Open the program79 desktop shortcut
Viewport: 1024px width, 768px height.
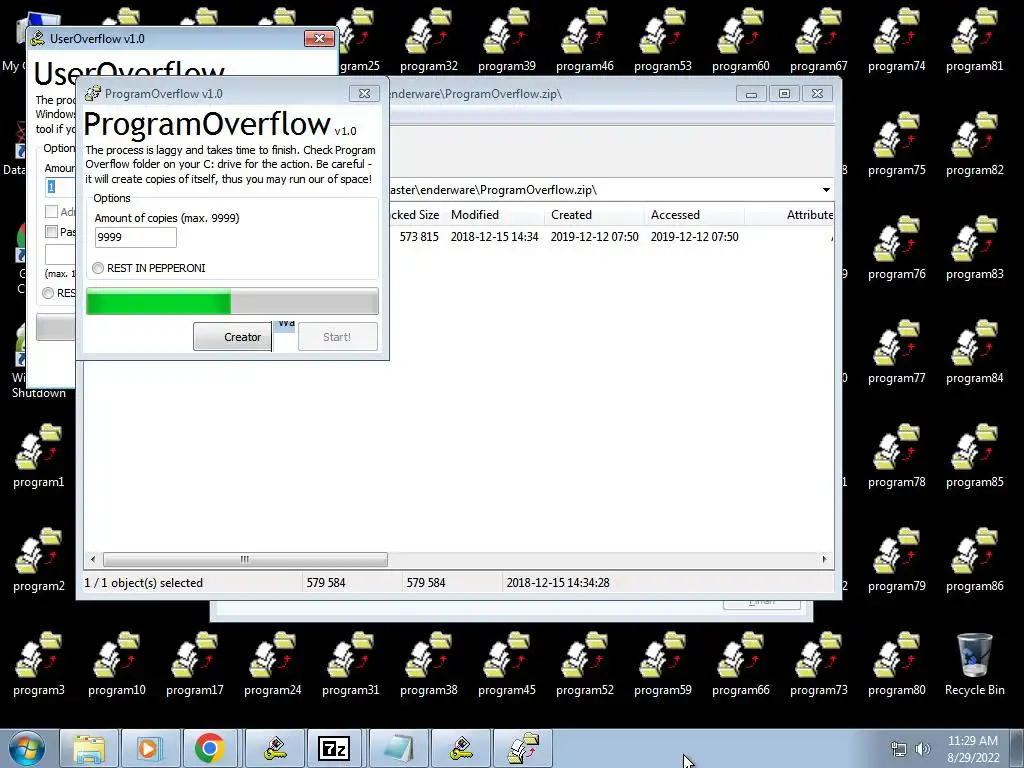tap(897, 560)
